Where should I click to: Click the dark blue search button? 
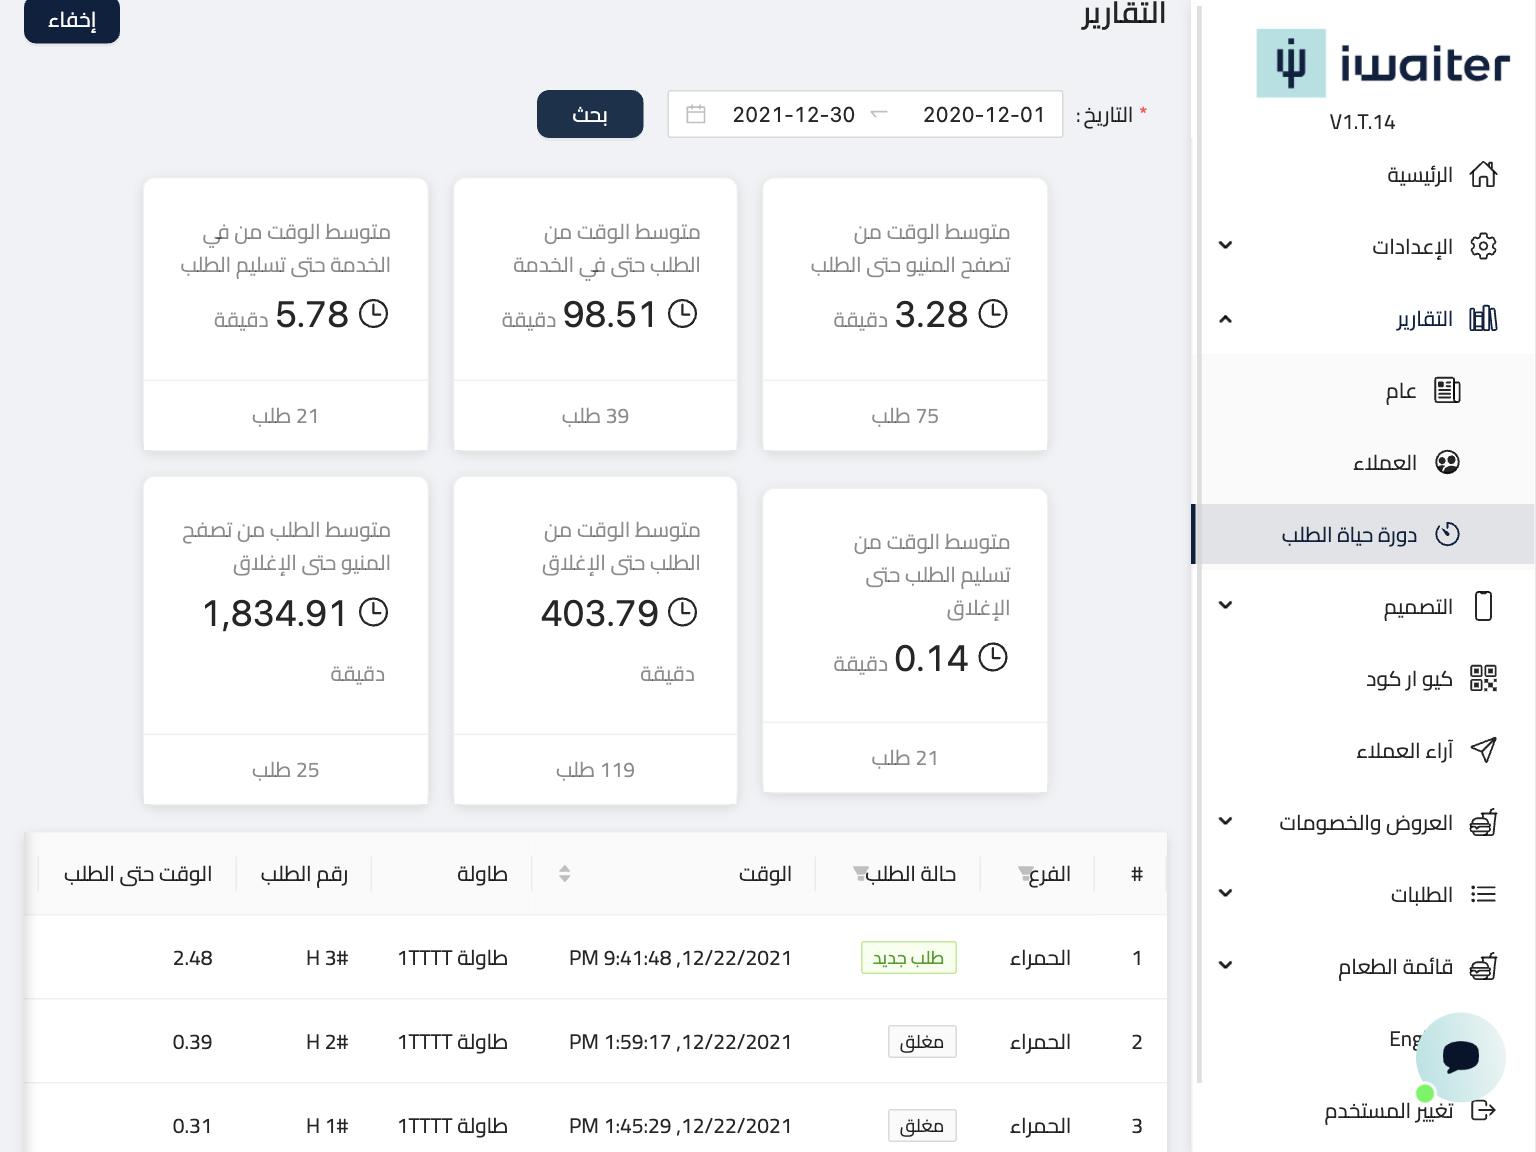click(x=590, y=115)
